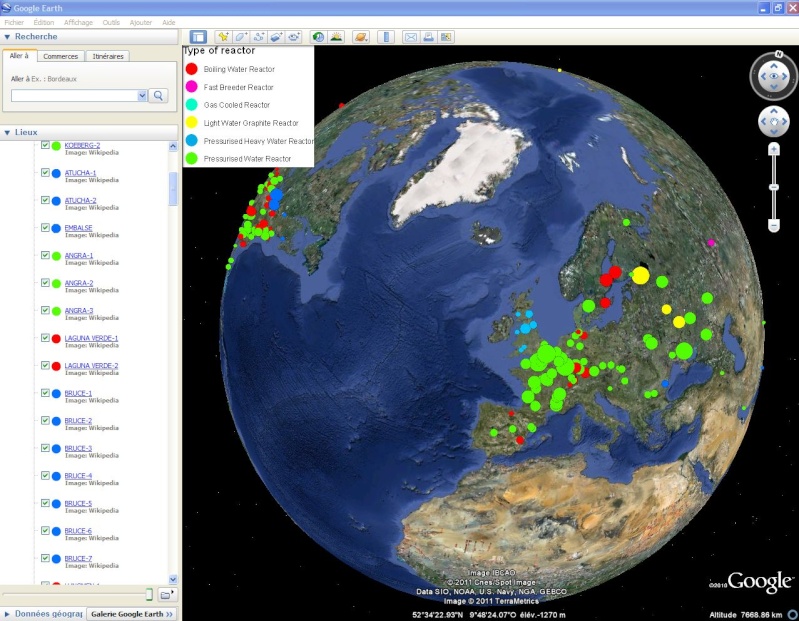The image size is (799, 621).
Task: Toggle sunlight across the landscape icon
Action: (x=336, y=37)
